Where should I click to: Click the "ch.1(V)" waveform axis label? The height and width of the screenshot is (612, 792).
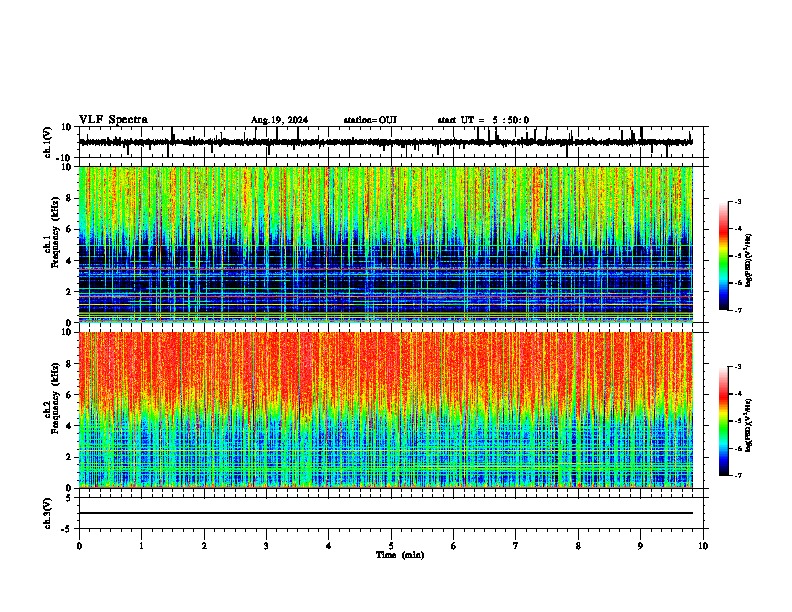(47, 142)
